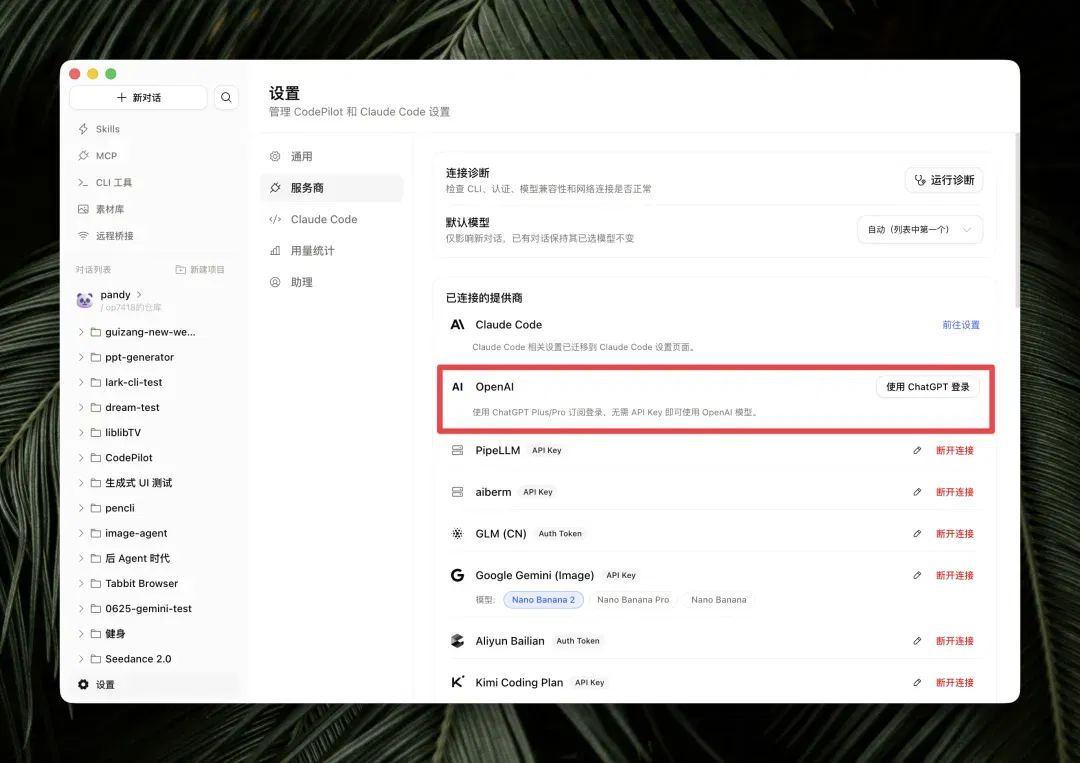Viewport: 1080px width, 763px height.
Task: Switch to the 用量统计 settings tab
Action: click(x=331, y=251)
